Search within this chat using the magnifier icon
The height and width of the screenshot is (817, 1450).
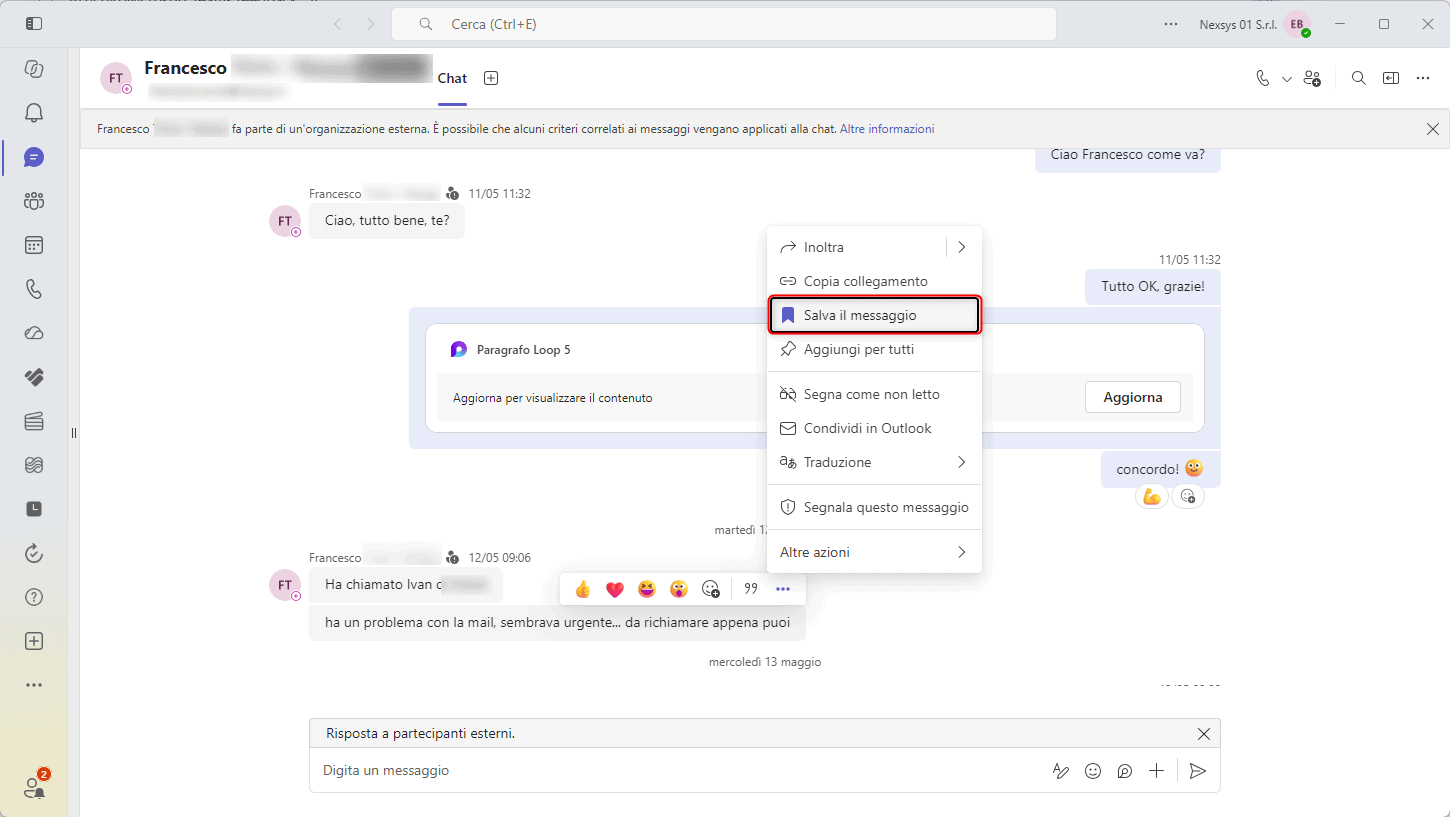pos(1358,78)
